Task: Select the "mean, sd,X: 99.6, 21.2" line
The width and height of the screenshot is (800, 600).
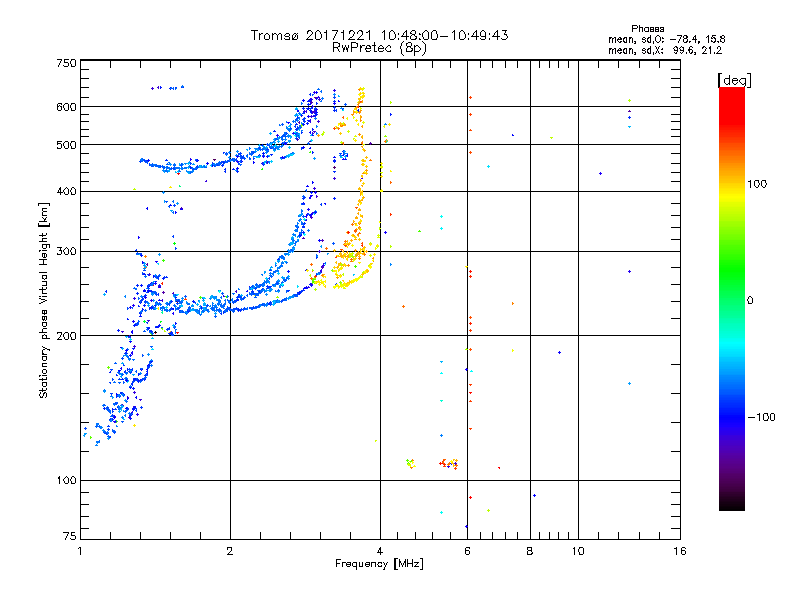Action: (665, 51)
